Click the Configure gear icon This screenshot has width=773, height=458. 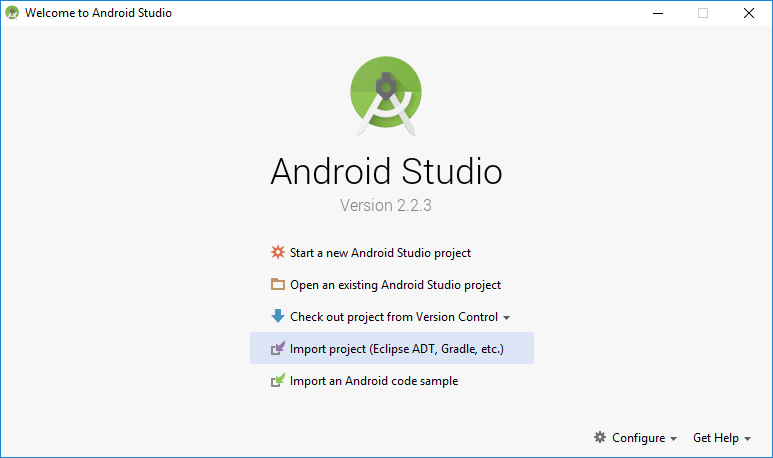click(x=599, y=437)
